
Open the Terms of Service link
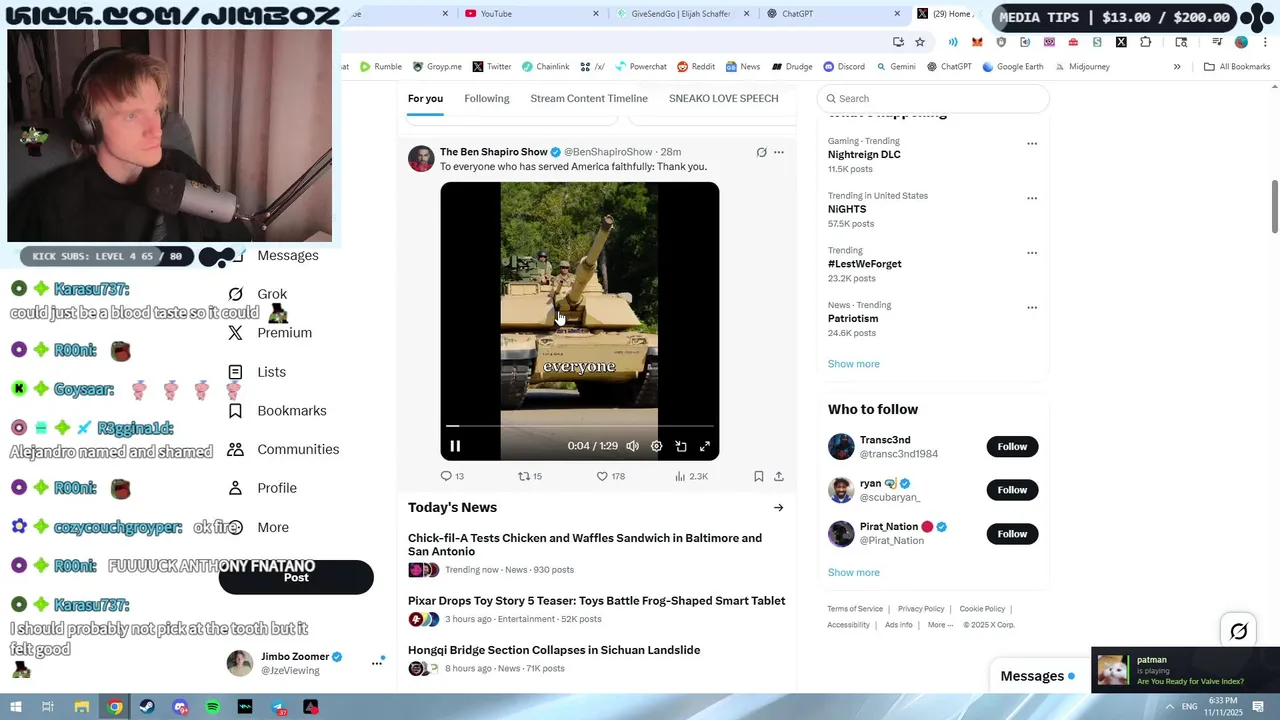[x=855, y=608]
